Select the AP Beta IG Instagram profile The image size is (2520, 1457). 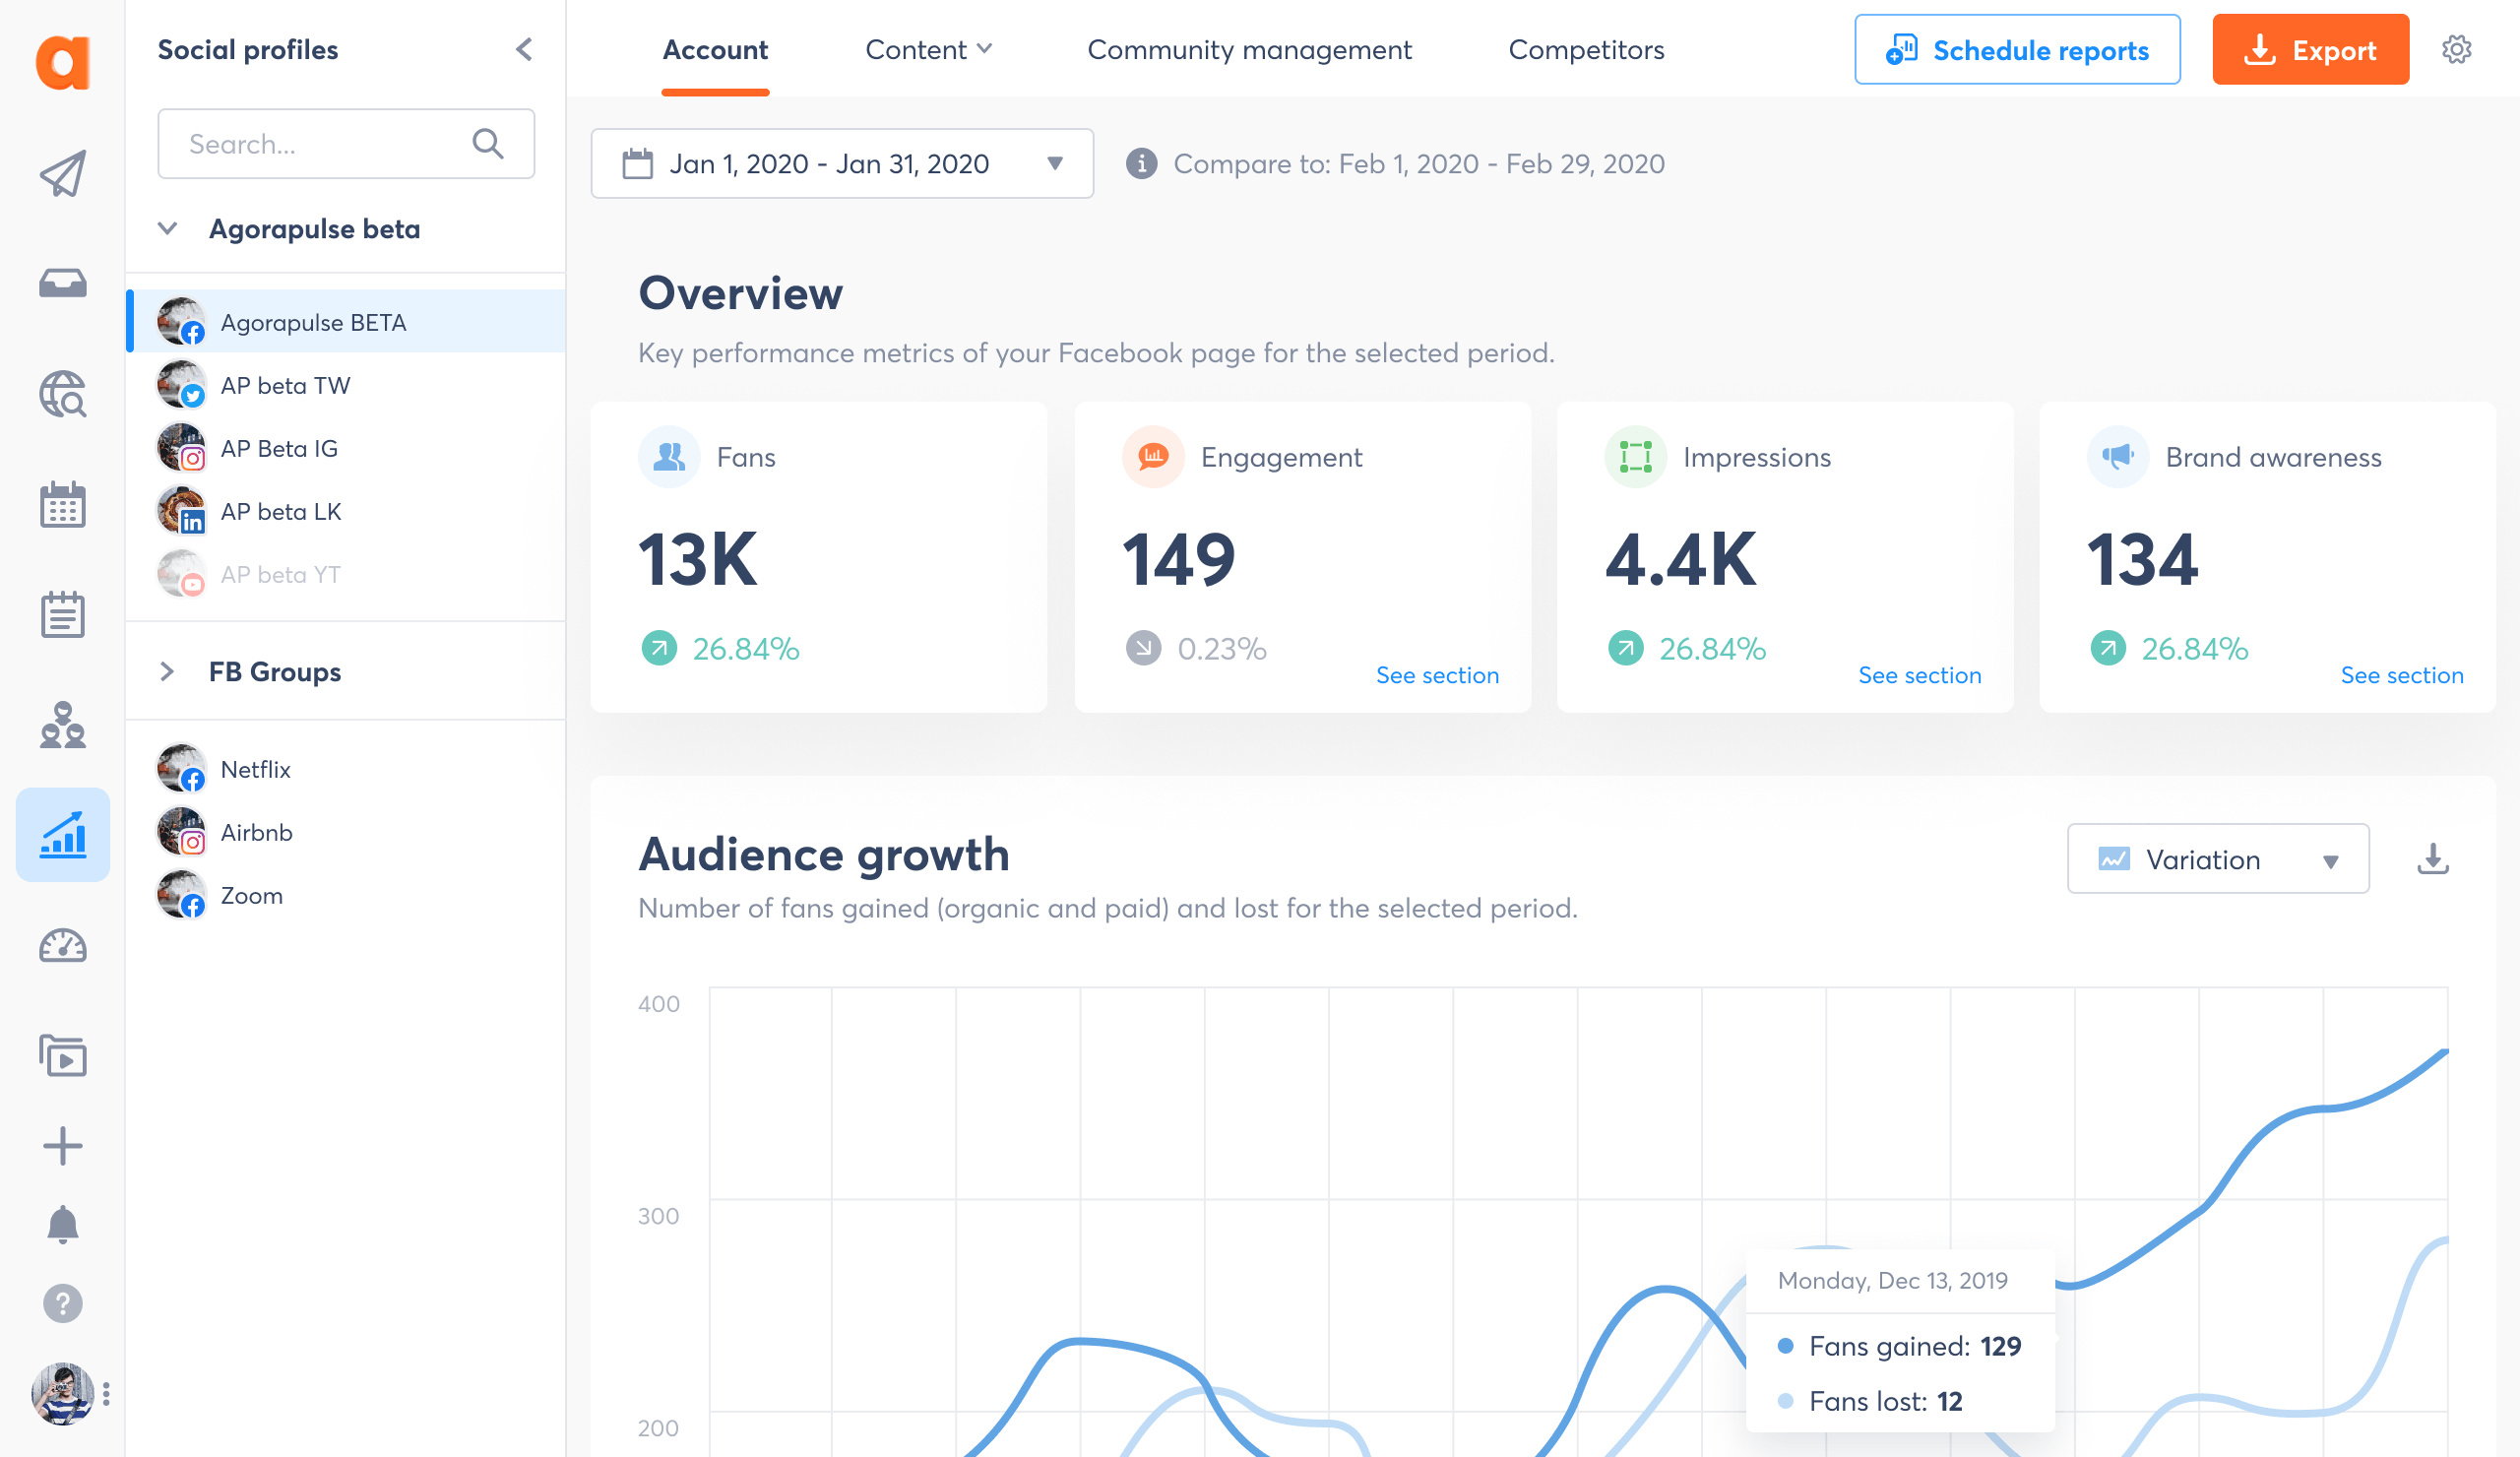pyautogui.click(x=279, y=448)
